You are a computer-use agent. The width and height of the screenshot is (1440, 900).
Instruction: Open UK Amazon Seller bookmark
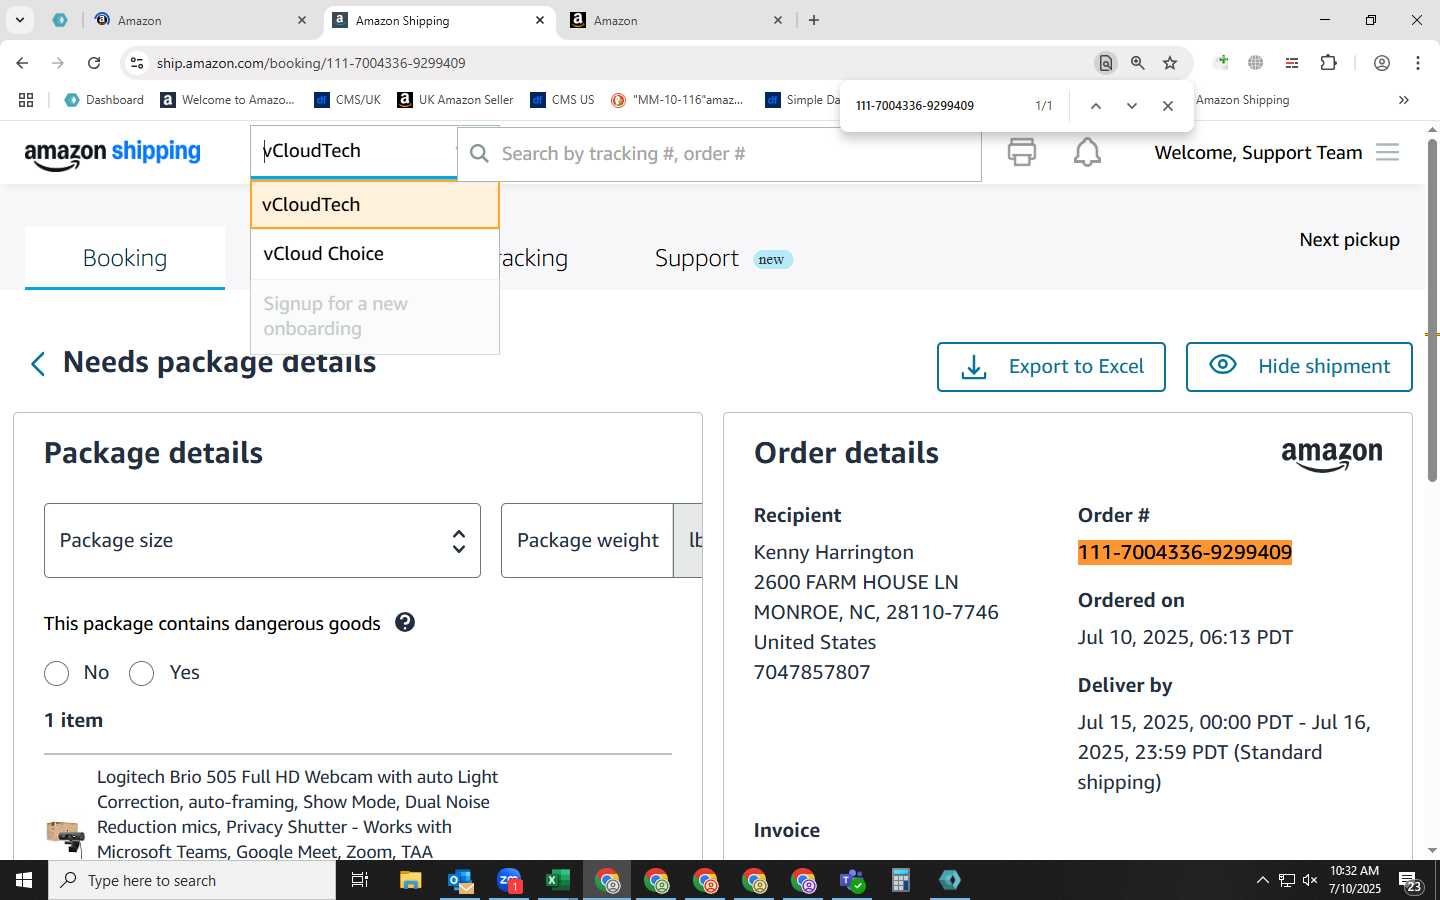coord(455,100)
